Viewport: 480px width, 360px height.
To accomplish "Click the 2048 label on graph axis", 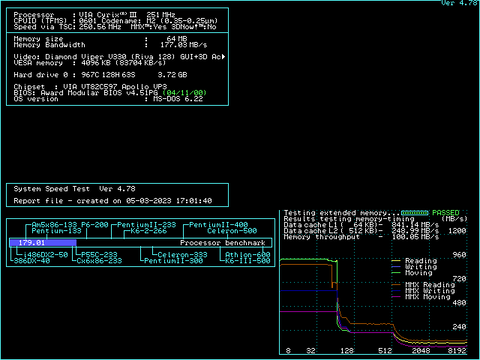I will click(421, 351).
